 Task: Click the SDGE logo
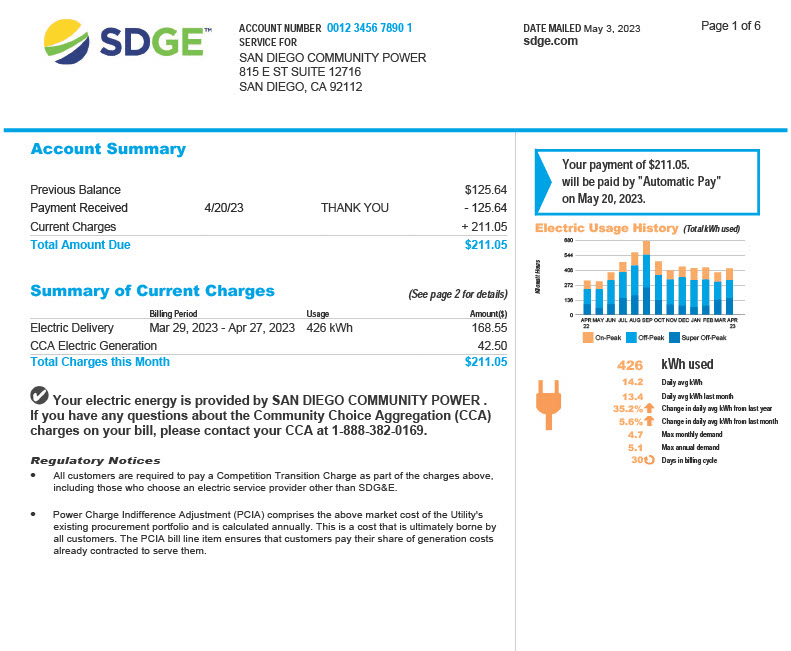coord(128,42)
